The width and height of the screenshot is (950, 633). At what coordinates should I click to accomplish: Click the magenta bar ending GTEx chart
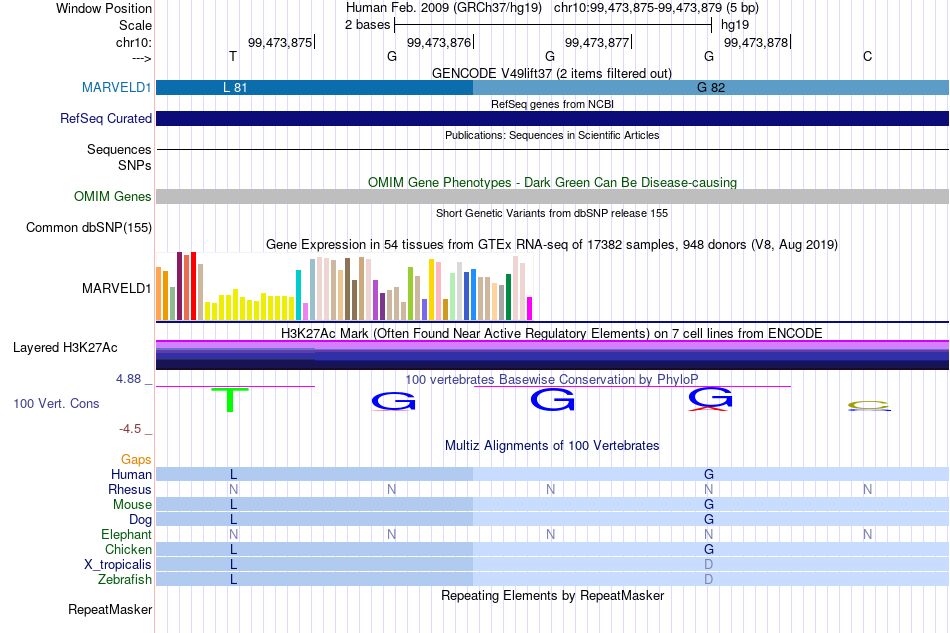(530, 308)
